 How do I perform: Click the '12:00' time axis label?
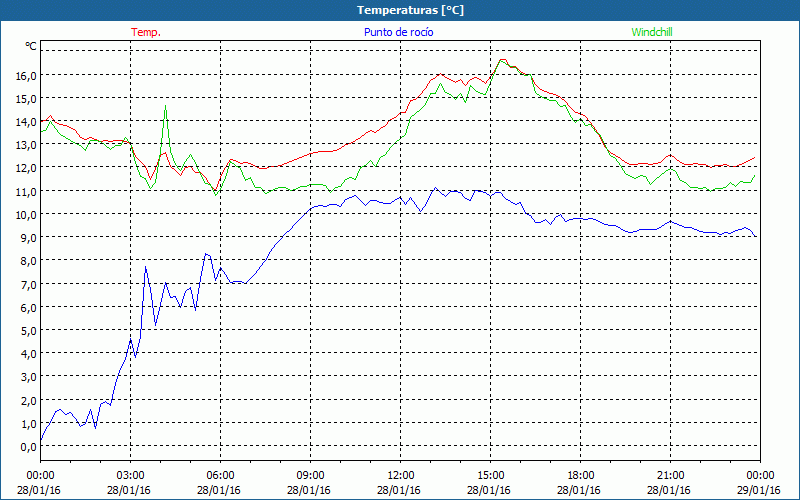(x=401, y=476)
